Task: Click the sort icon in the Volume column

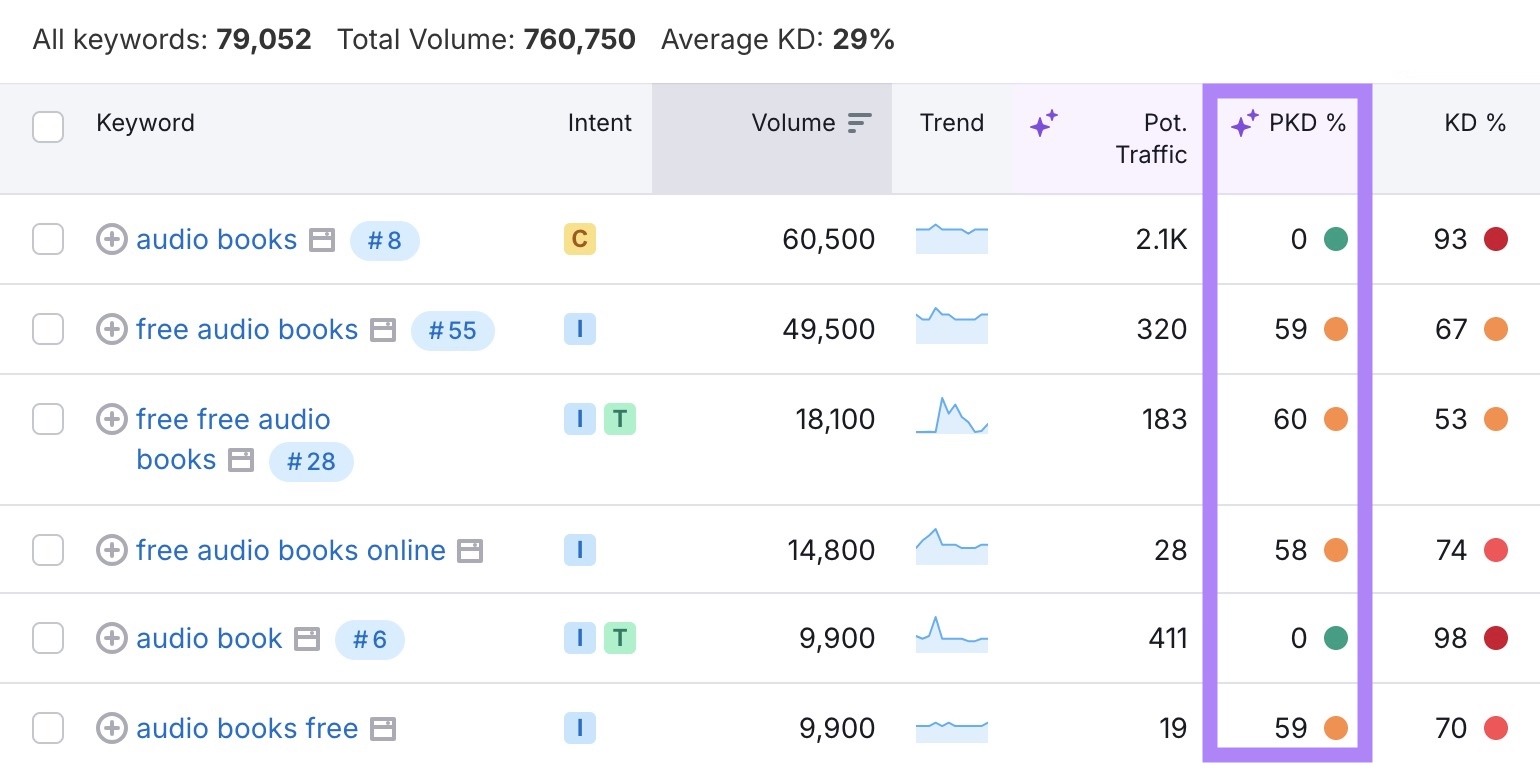Action: [858, 122]
